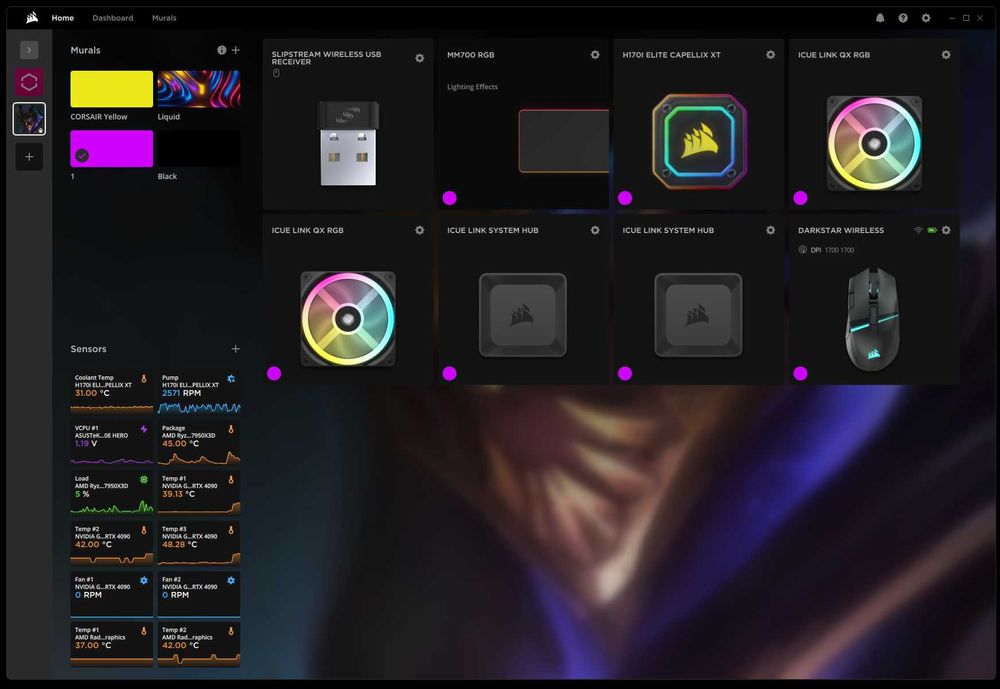Add a new sensor with plus icon
This screenshot has height=689, width=1000.
click(235, 348)
